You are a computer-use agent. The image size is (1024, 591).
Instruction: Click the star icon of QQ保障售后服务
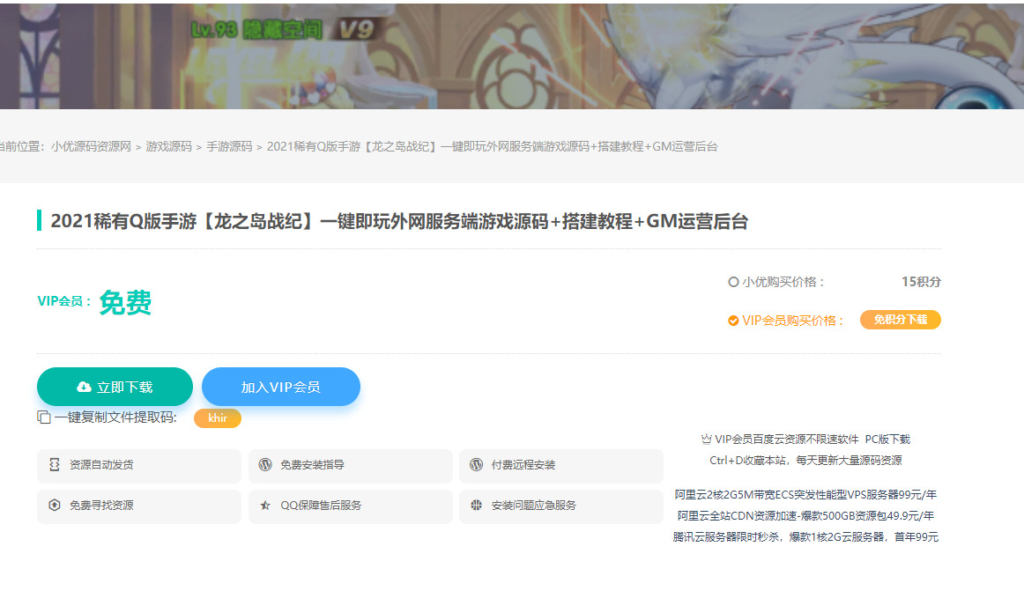click(265, 505)
